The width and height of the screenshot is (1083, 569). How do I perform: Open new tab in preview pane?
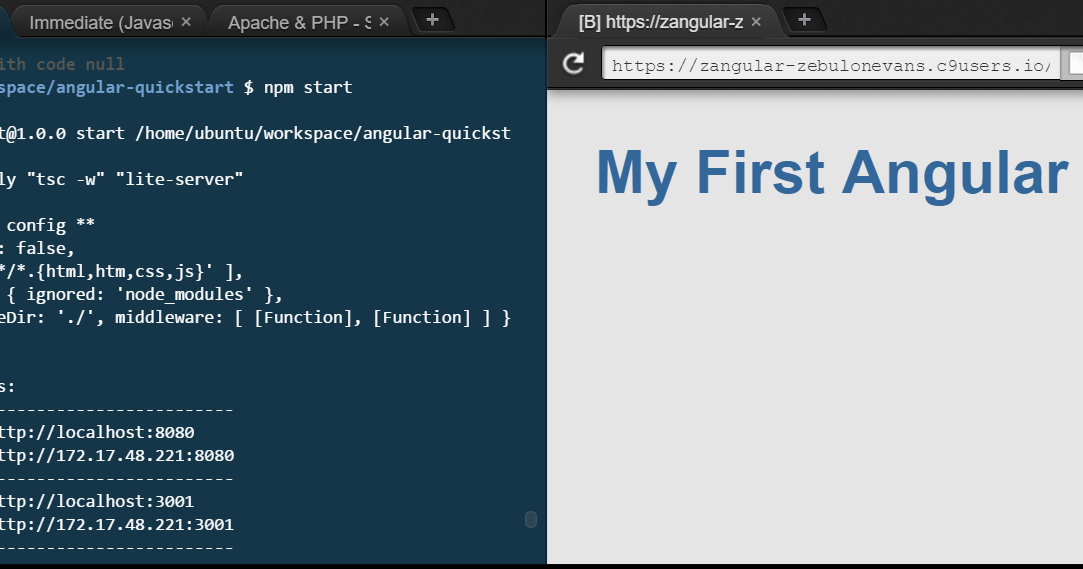(804, 20)
